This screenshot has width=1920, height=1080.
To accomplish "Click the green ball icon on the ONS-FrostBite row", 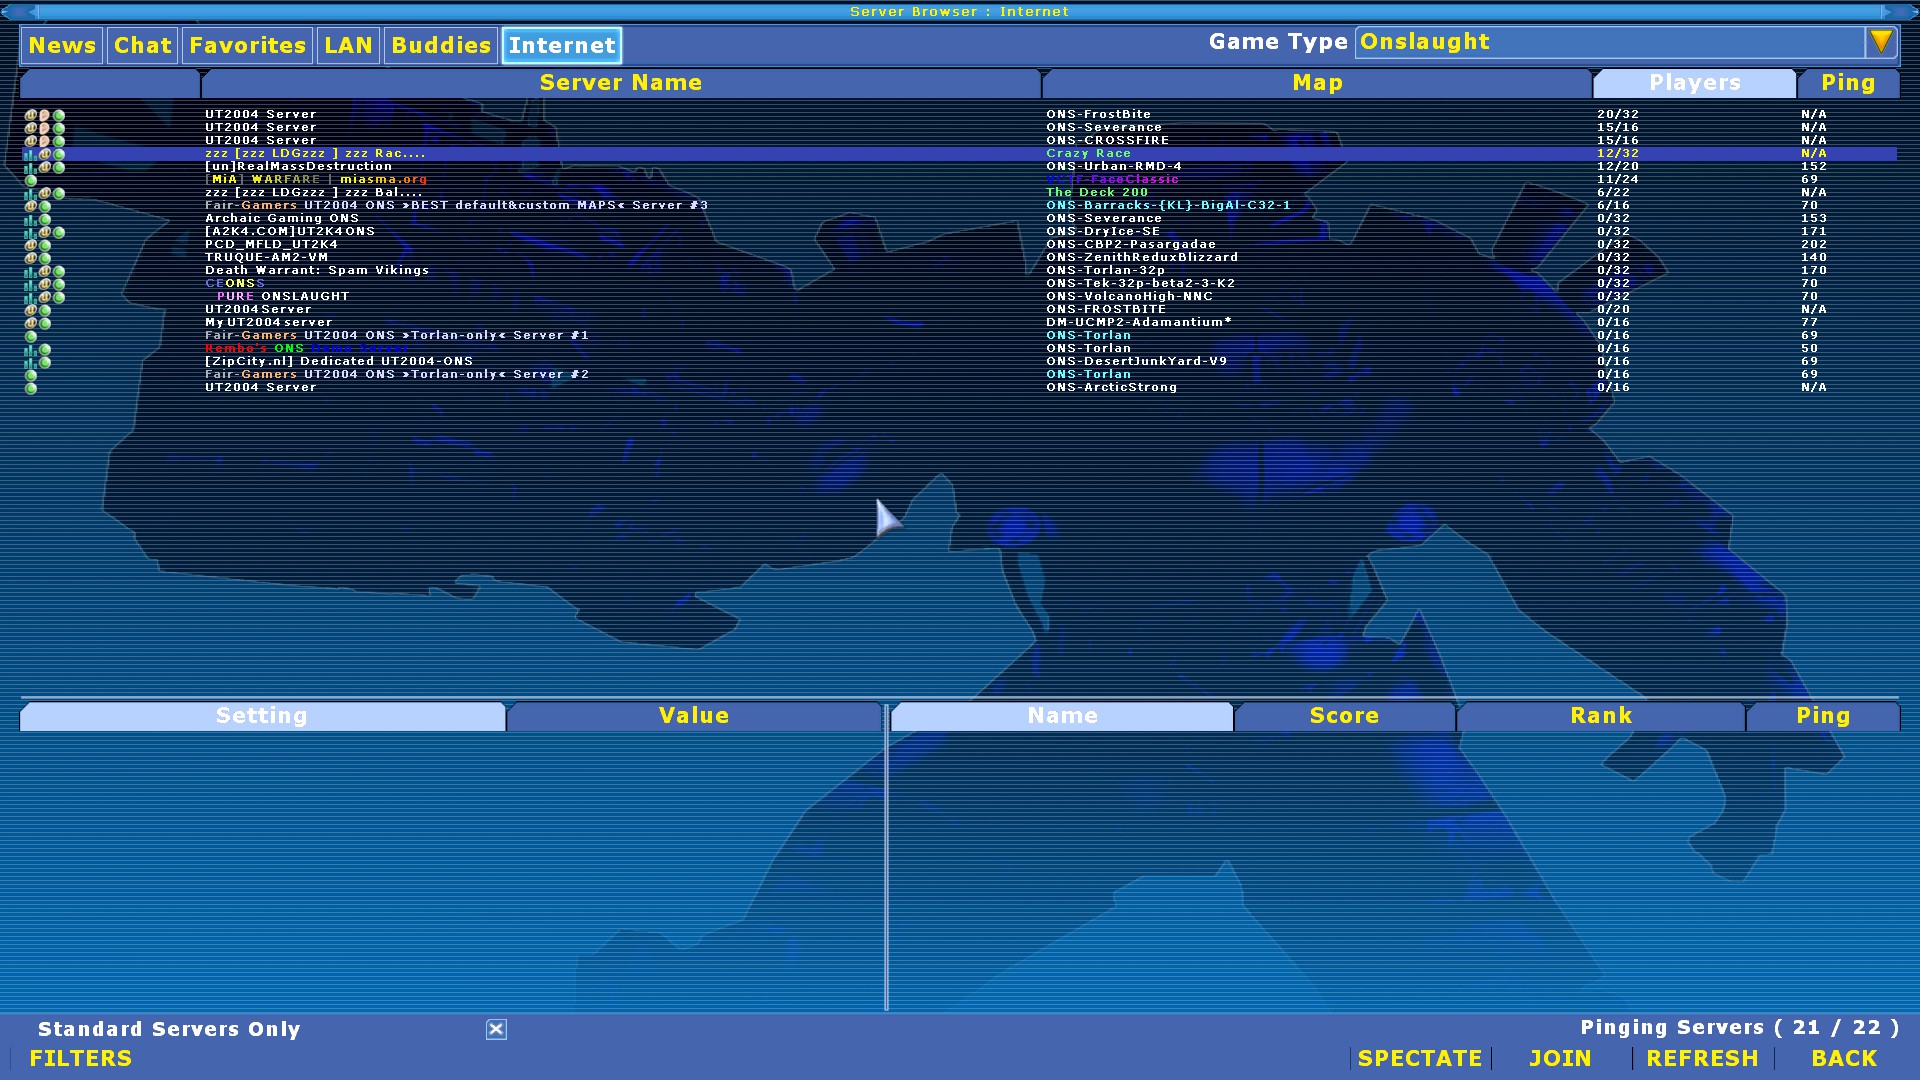I will [x=59, y=115].
